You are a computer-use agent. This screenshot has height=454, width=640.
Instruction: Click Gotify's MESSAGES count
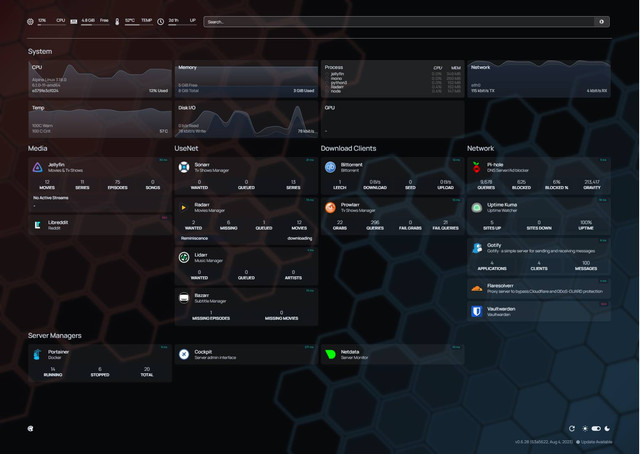point(586,265)
